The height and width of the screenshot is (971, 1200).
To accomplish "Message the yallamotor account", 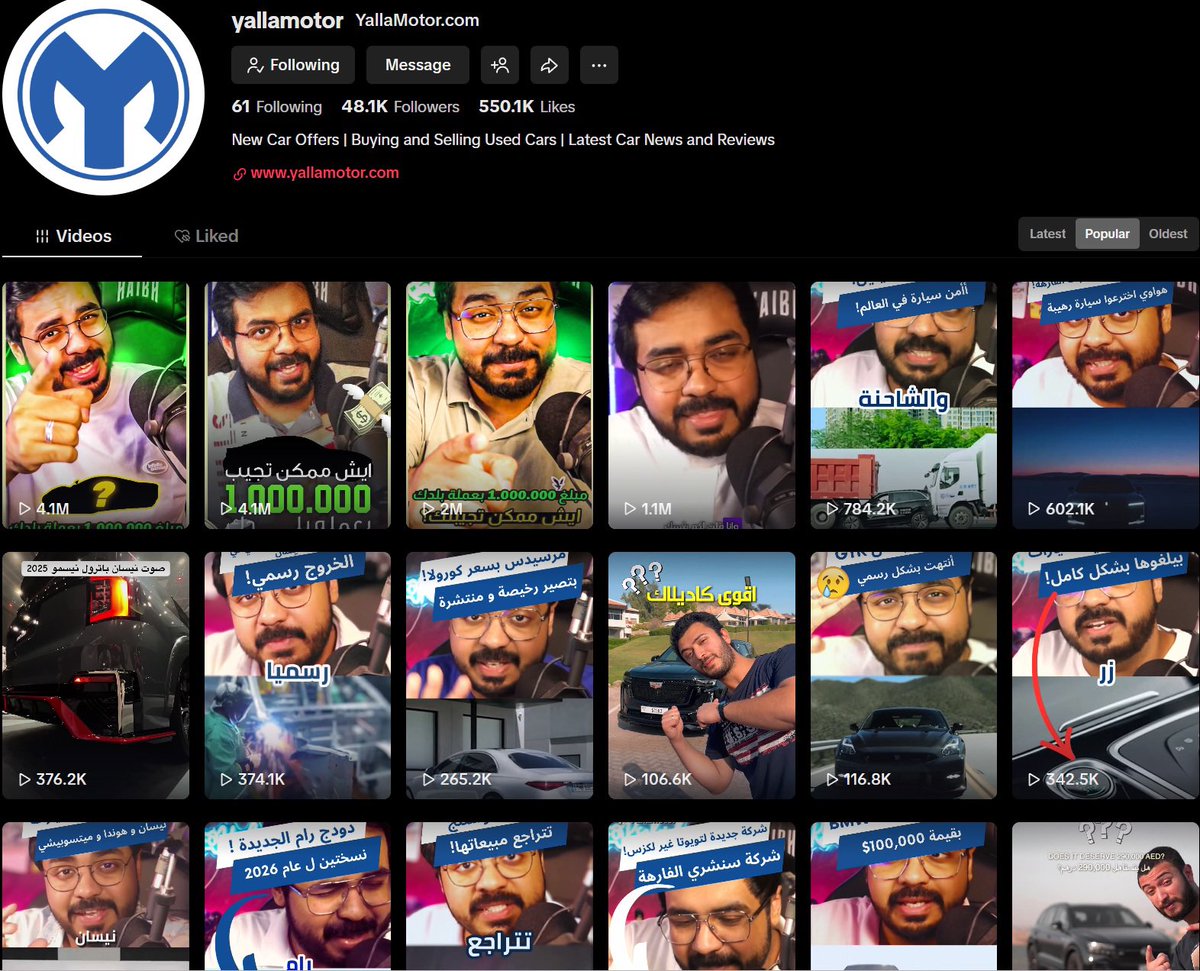I will 418,65.
